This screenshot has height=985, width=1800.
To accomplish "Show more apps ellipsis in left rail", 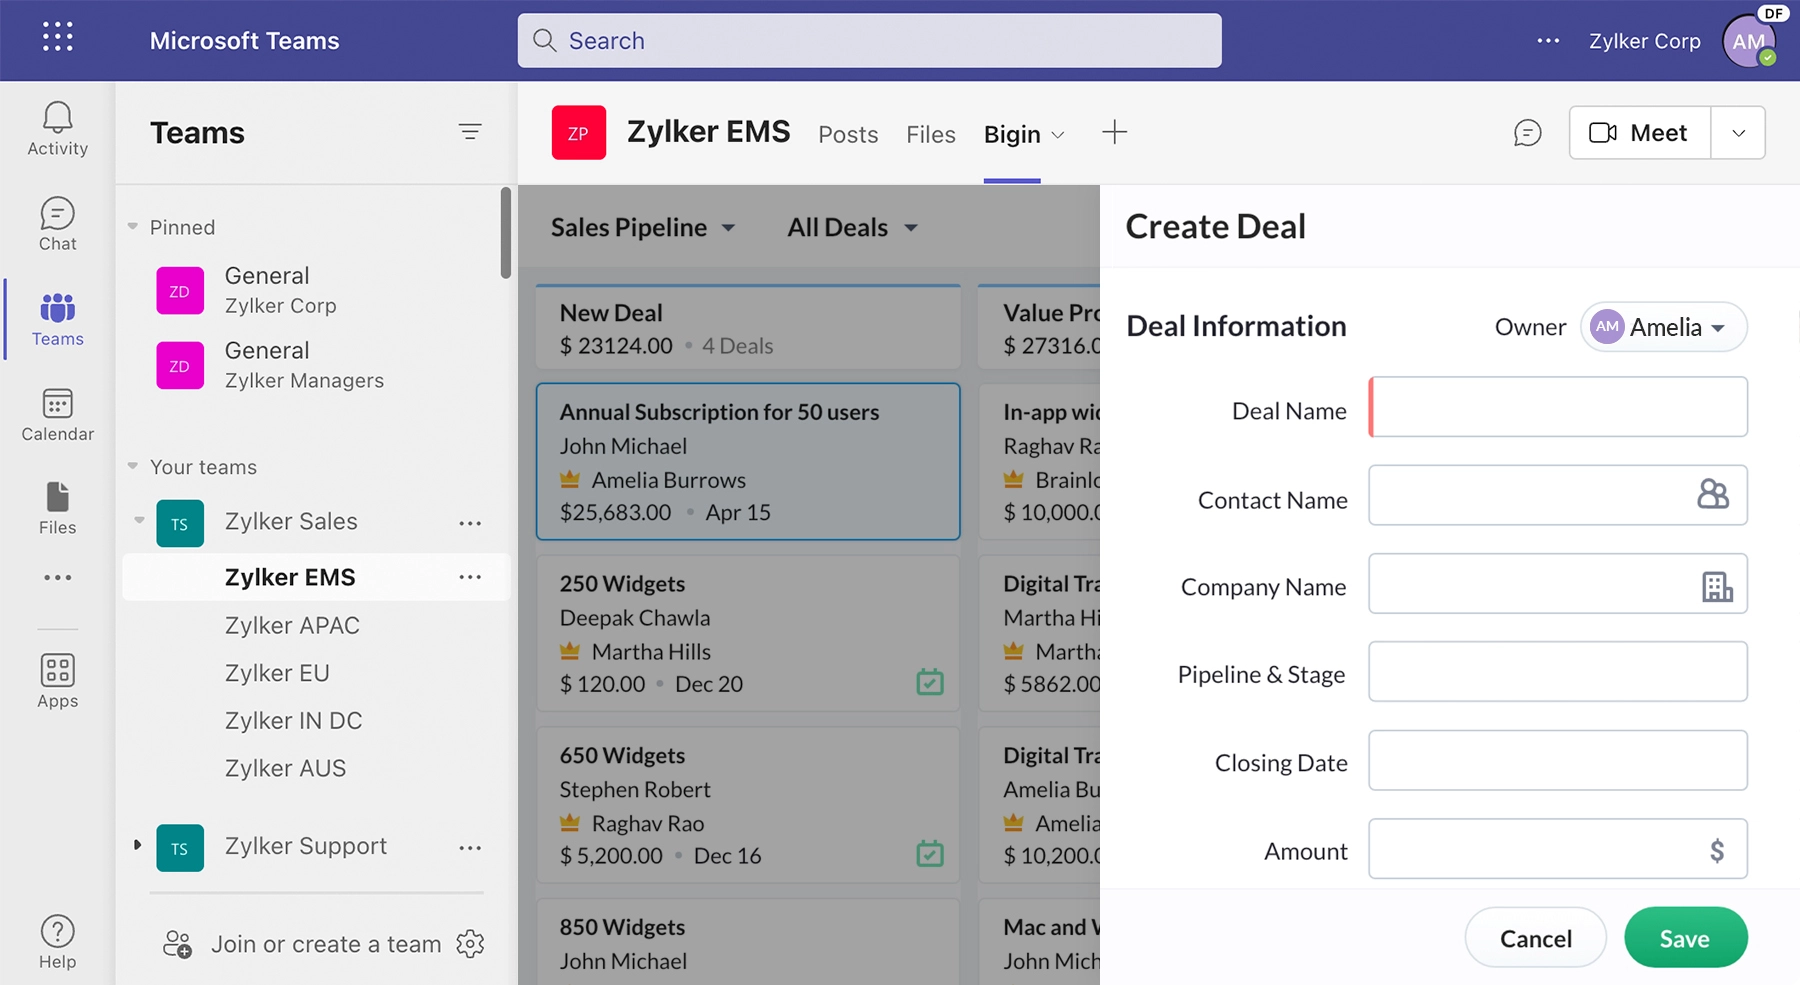I will pyautogui.click(x=57, y=577).
